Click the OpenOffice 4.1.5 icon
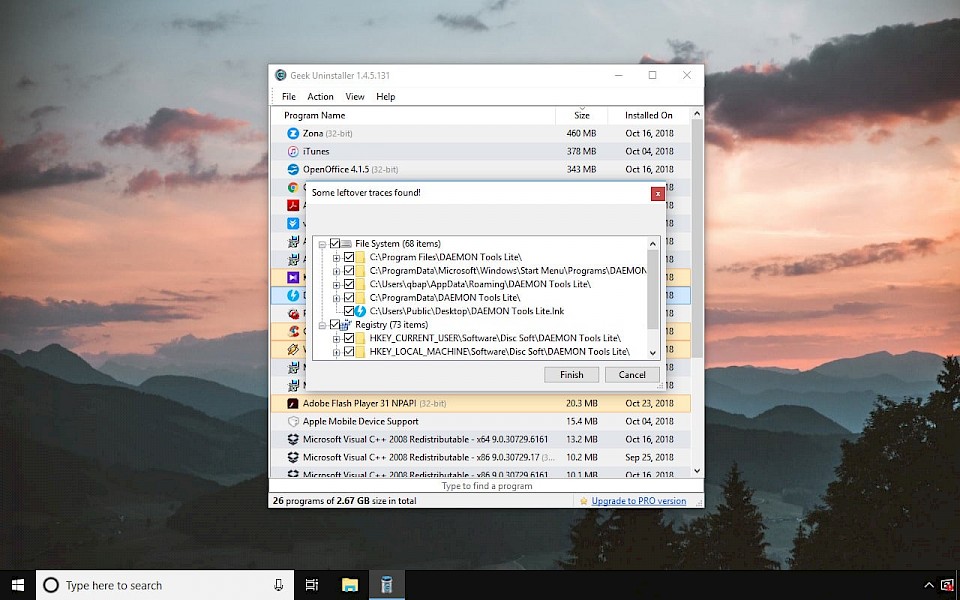This screenshot has width=960, height=600. 293,170
